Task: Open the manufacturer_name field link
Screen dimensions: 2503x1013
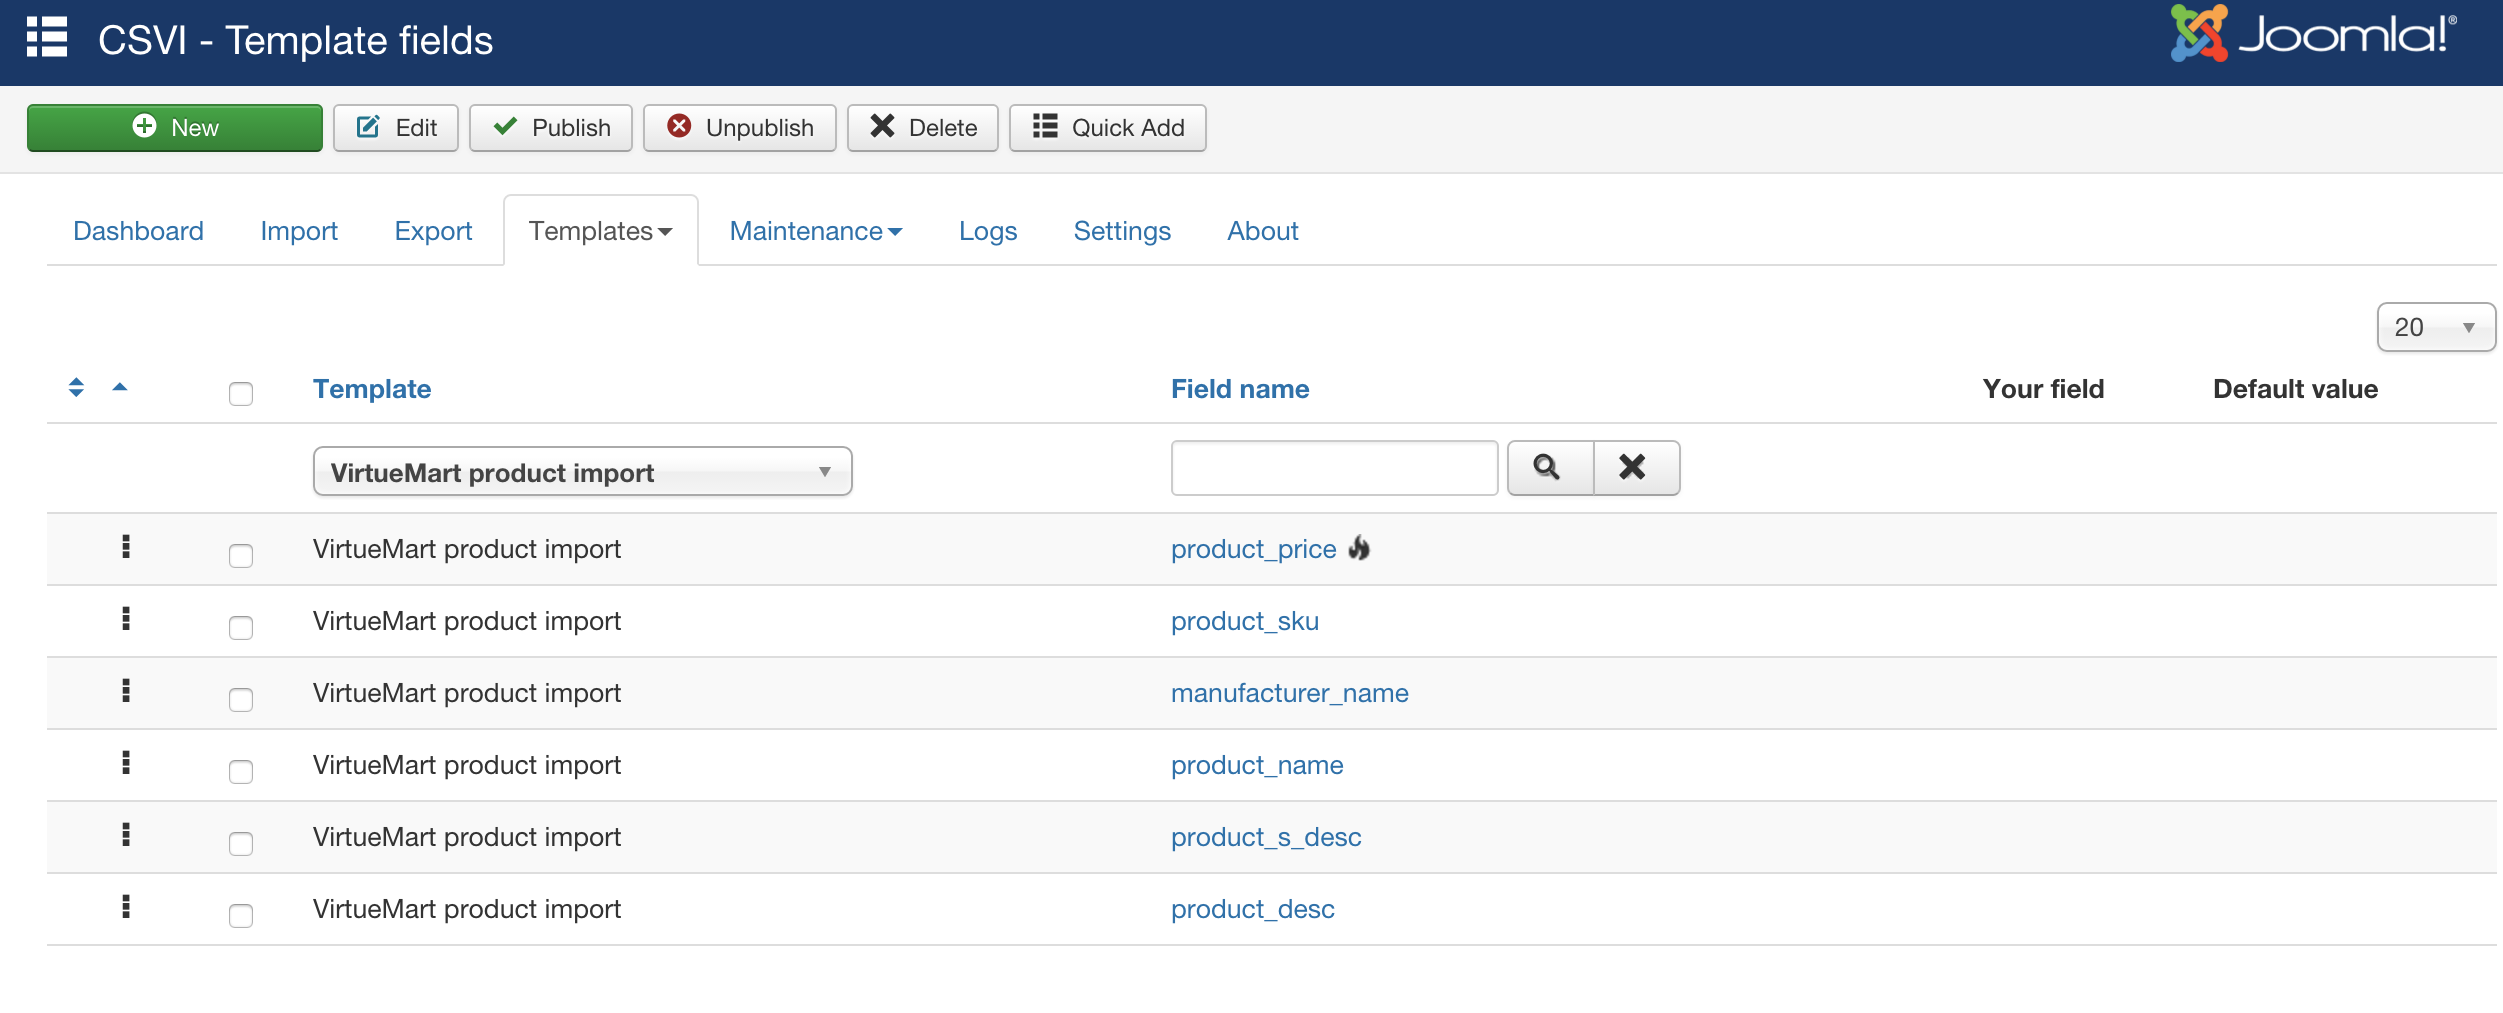Action: [x=1289, y=693]
